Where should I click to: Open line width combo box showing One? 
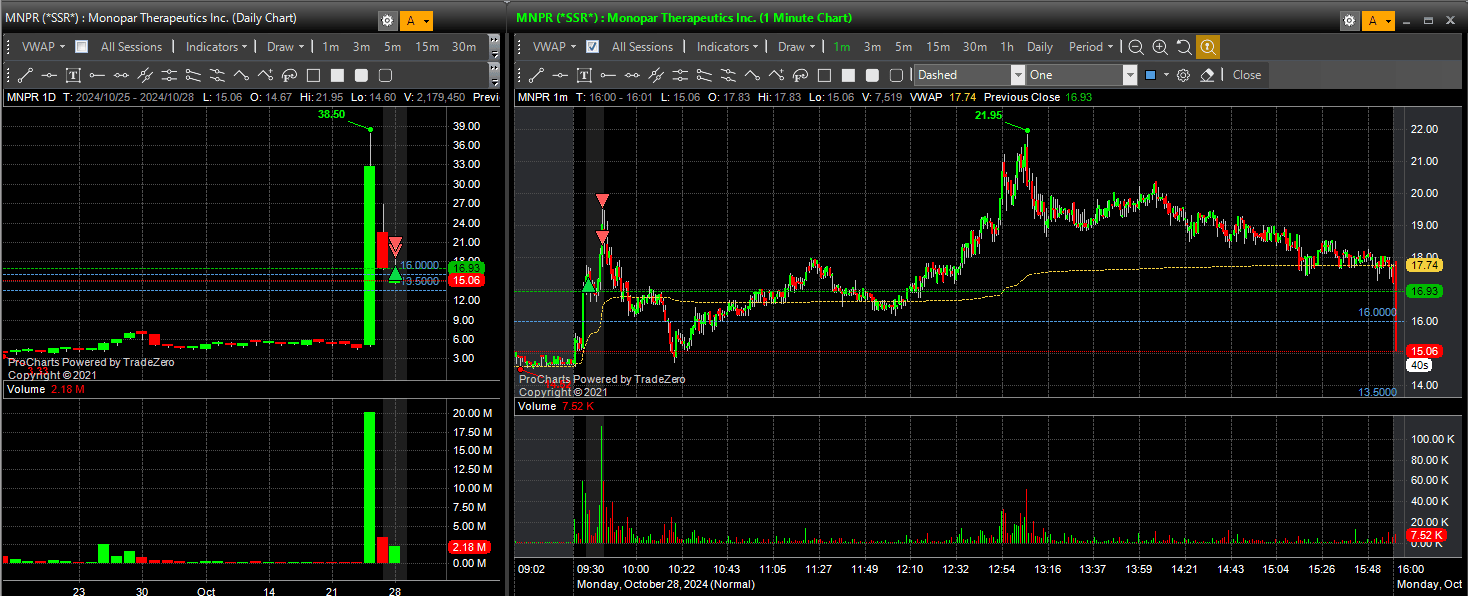(1082, 75)
